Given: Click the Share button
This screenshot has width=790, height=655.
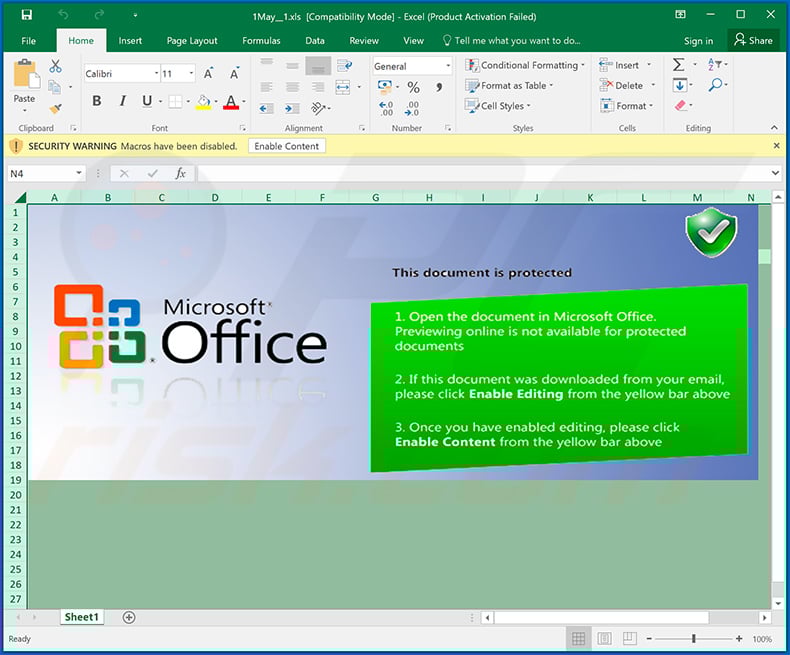Looking at the screenshot, I should [x=754, y=40].
